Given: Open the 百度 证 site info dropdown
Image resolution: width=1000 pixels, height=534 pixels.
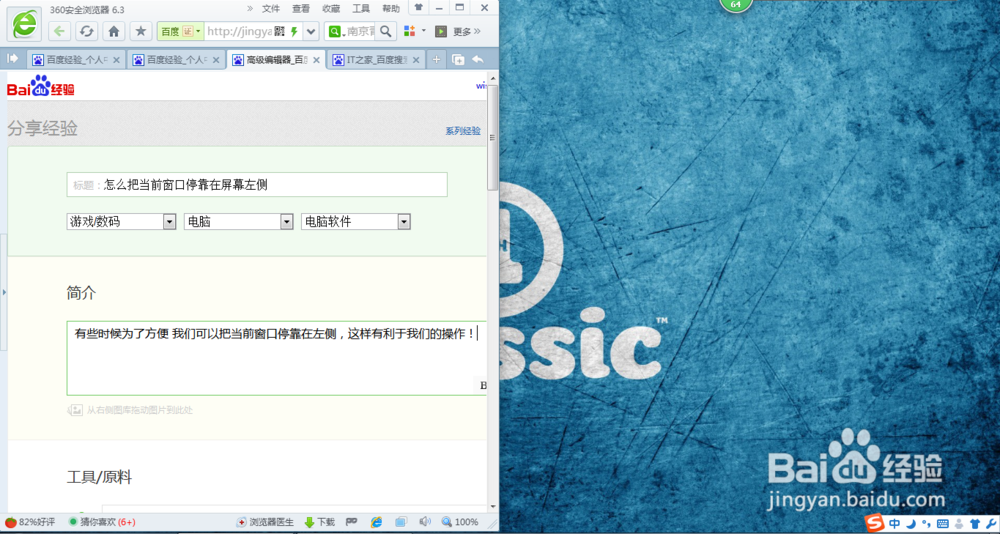Looking at the screenshot, I should coord(180,31).
